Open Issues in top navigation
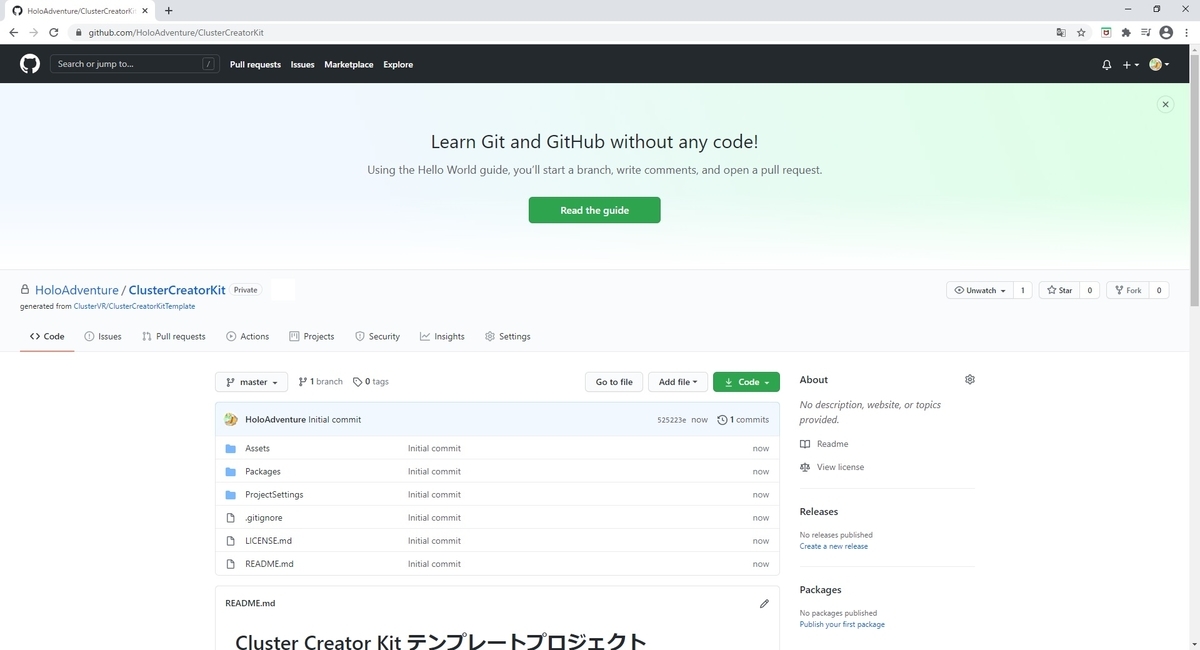This screenshot has height=650, width=1200. click(302, 64)
